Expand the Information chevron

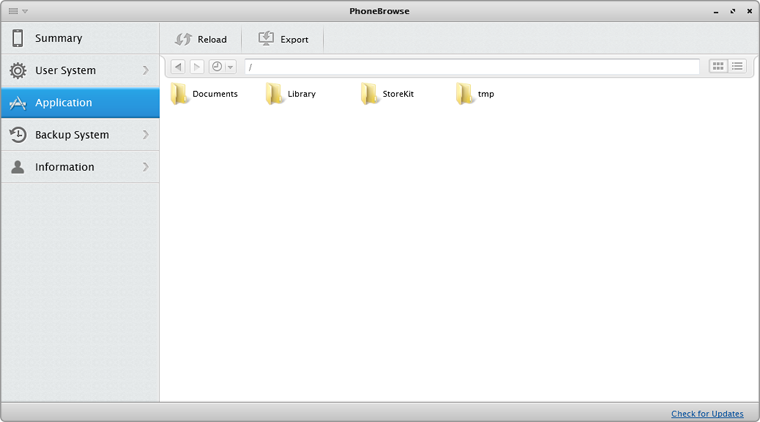point(145,167)
